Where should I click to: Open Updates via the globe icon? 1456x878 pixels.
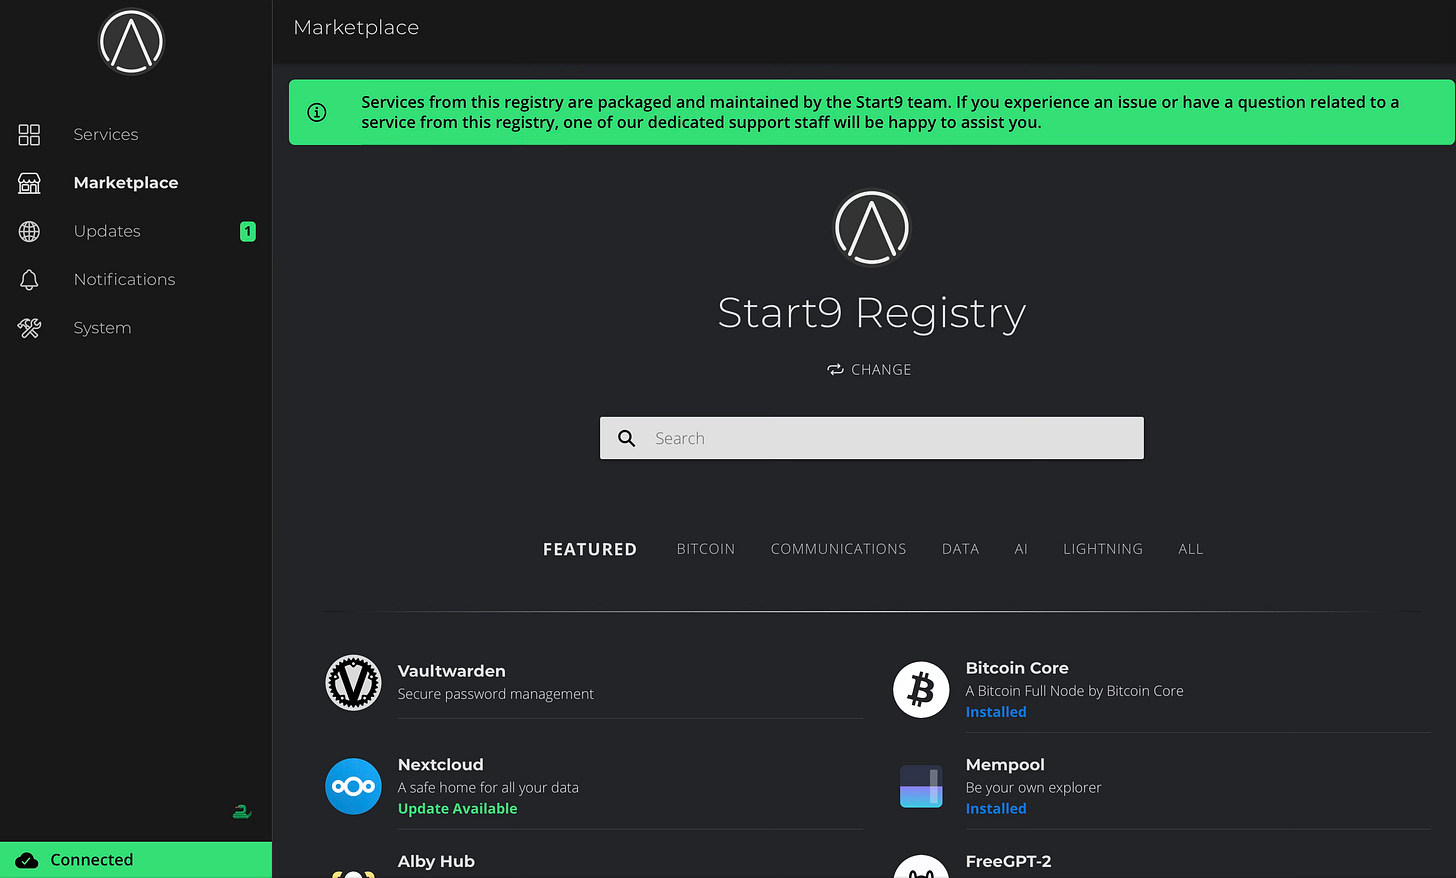point(29,231)
